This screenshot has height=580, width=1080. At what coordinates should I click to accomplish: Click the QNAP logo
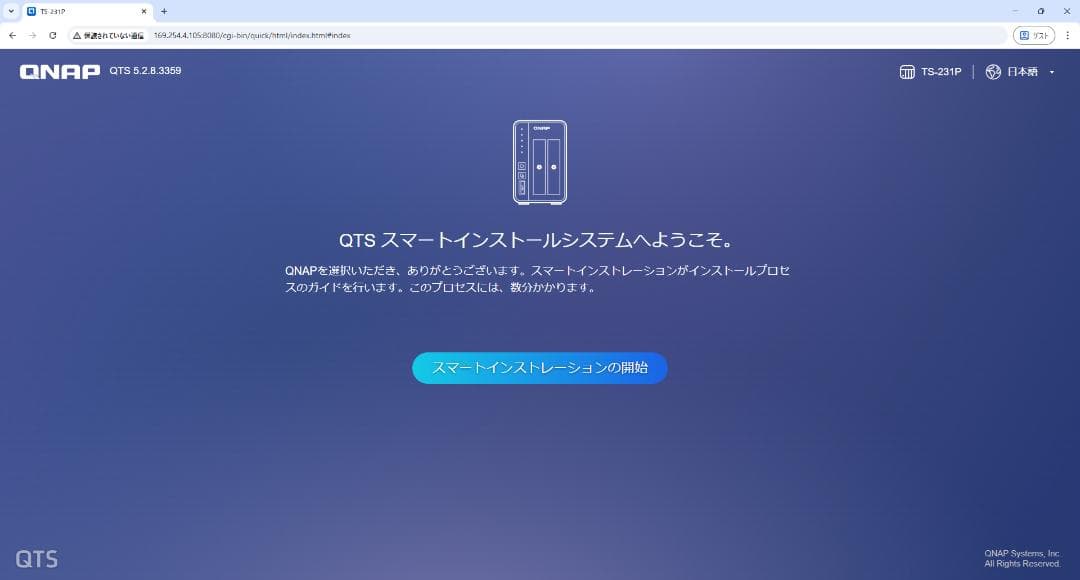click(59, 72)
